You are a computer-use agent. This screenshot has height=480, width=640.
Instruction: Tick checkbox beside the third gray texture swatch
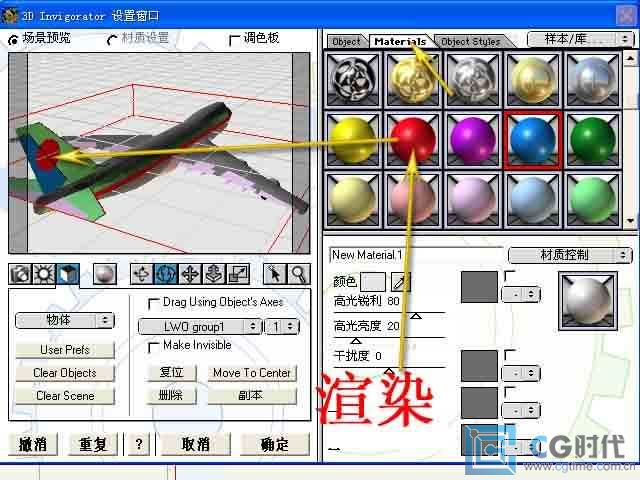(x=510, y=392)
